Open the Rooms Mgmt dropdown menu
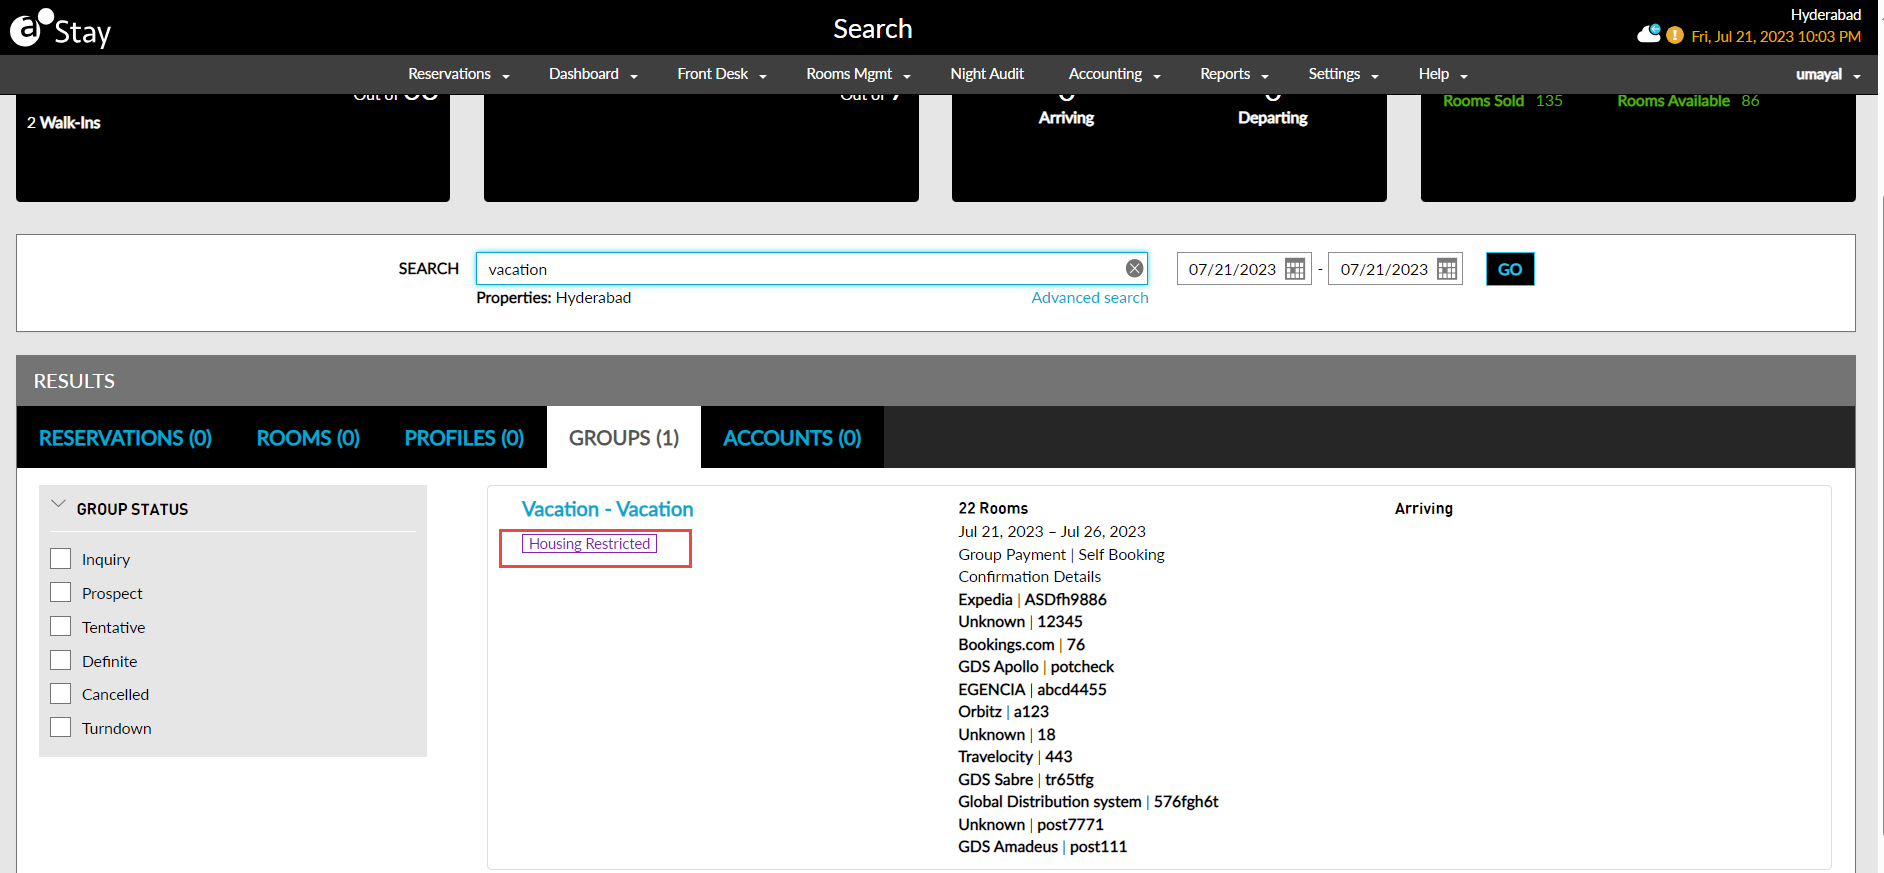Image resolution: width=1884 pixels, height=873 pixels. click(858, 74)
